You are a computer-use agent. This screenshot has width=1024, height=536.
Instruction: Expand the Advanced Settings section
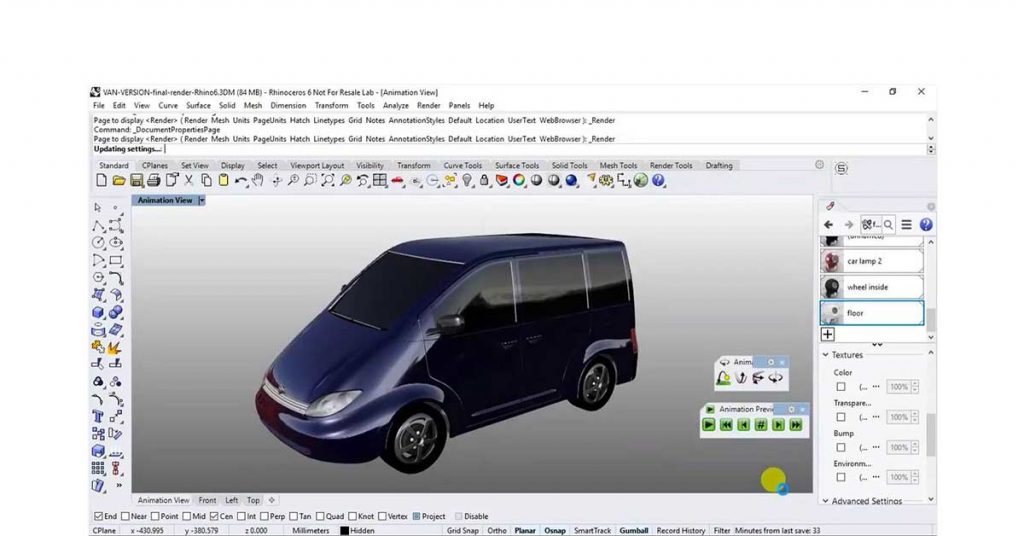point(825,501)
